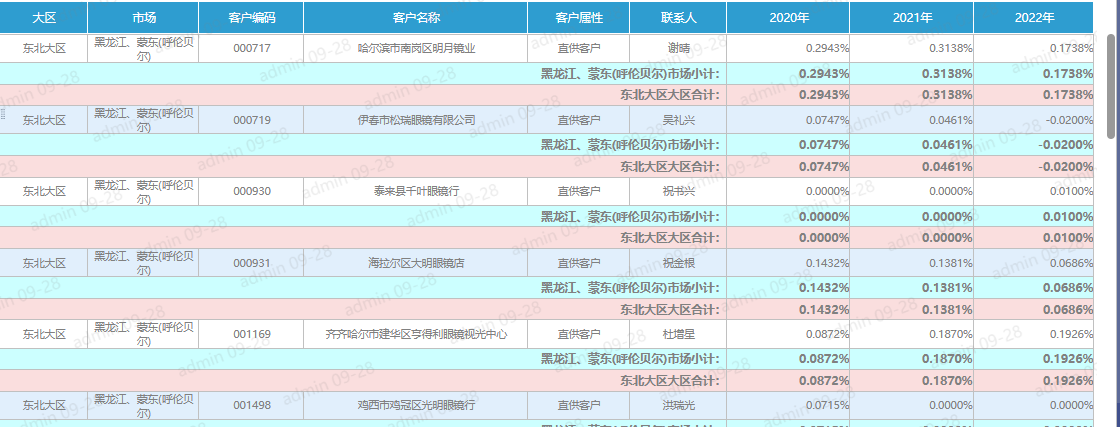This screenshot has width=1120, height=427.
Task: Click the 客户编码 column header
Action: click(x=251, y=18)
